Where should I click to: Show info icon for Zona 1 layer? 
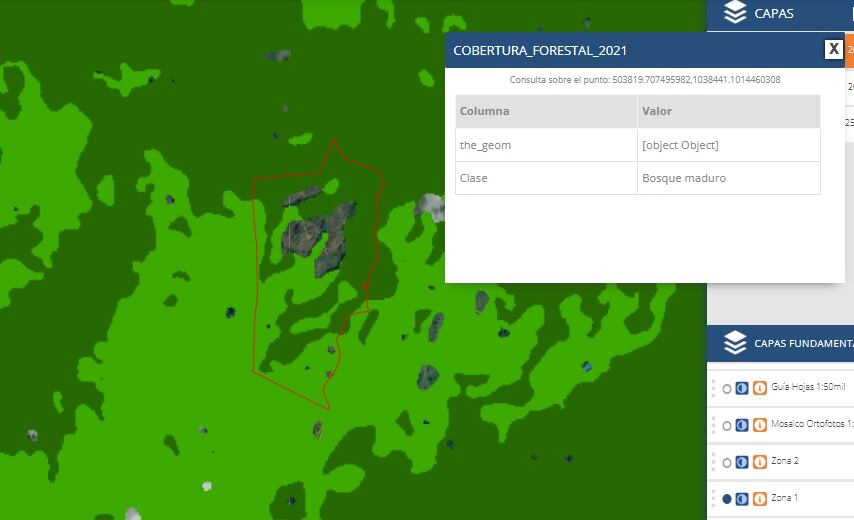point(759,498)
